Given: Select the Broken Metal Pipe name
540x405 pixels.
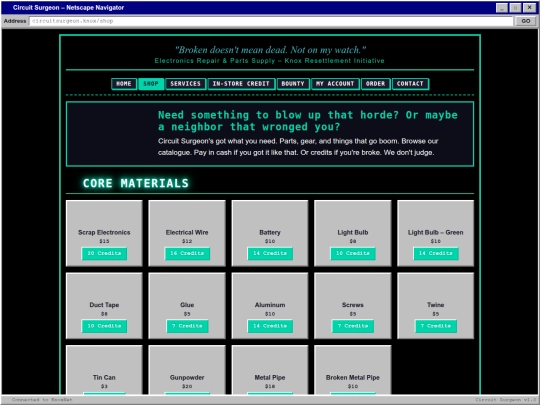Looking at the screenshot, I should pyautogui.click(x=353, y=377).
